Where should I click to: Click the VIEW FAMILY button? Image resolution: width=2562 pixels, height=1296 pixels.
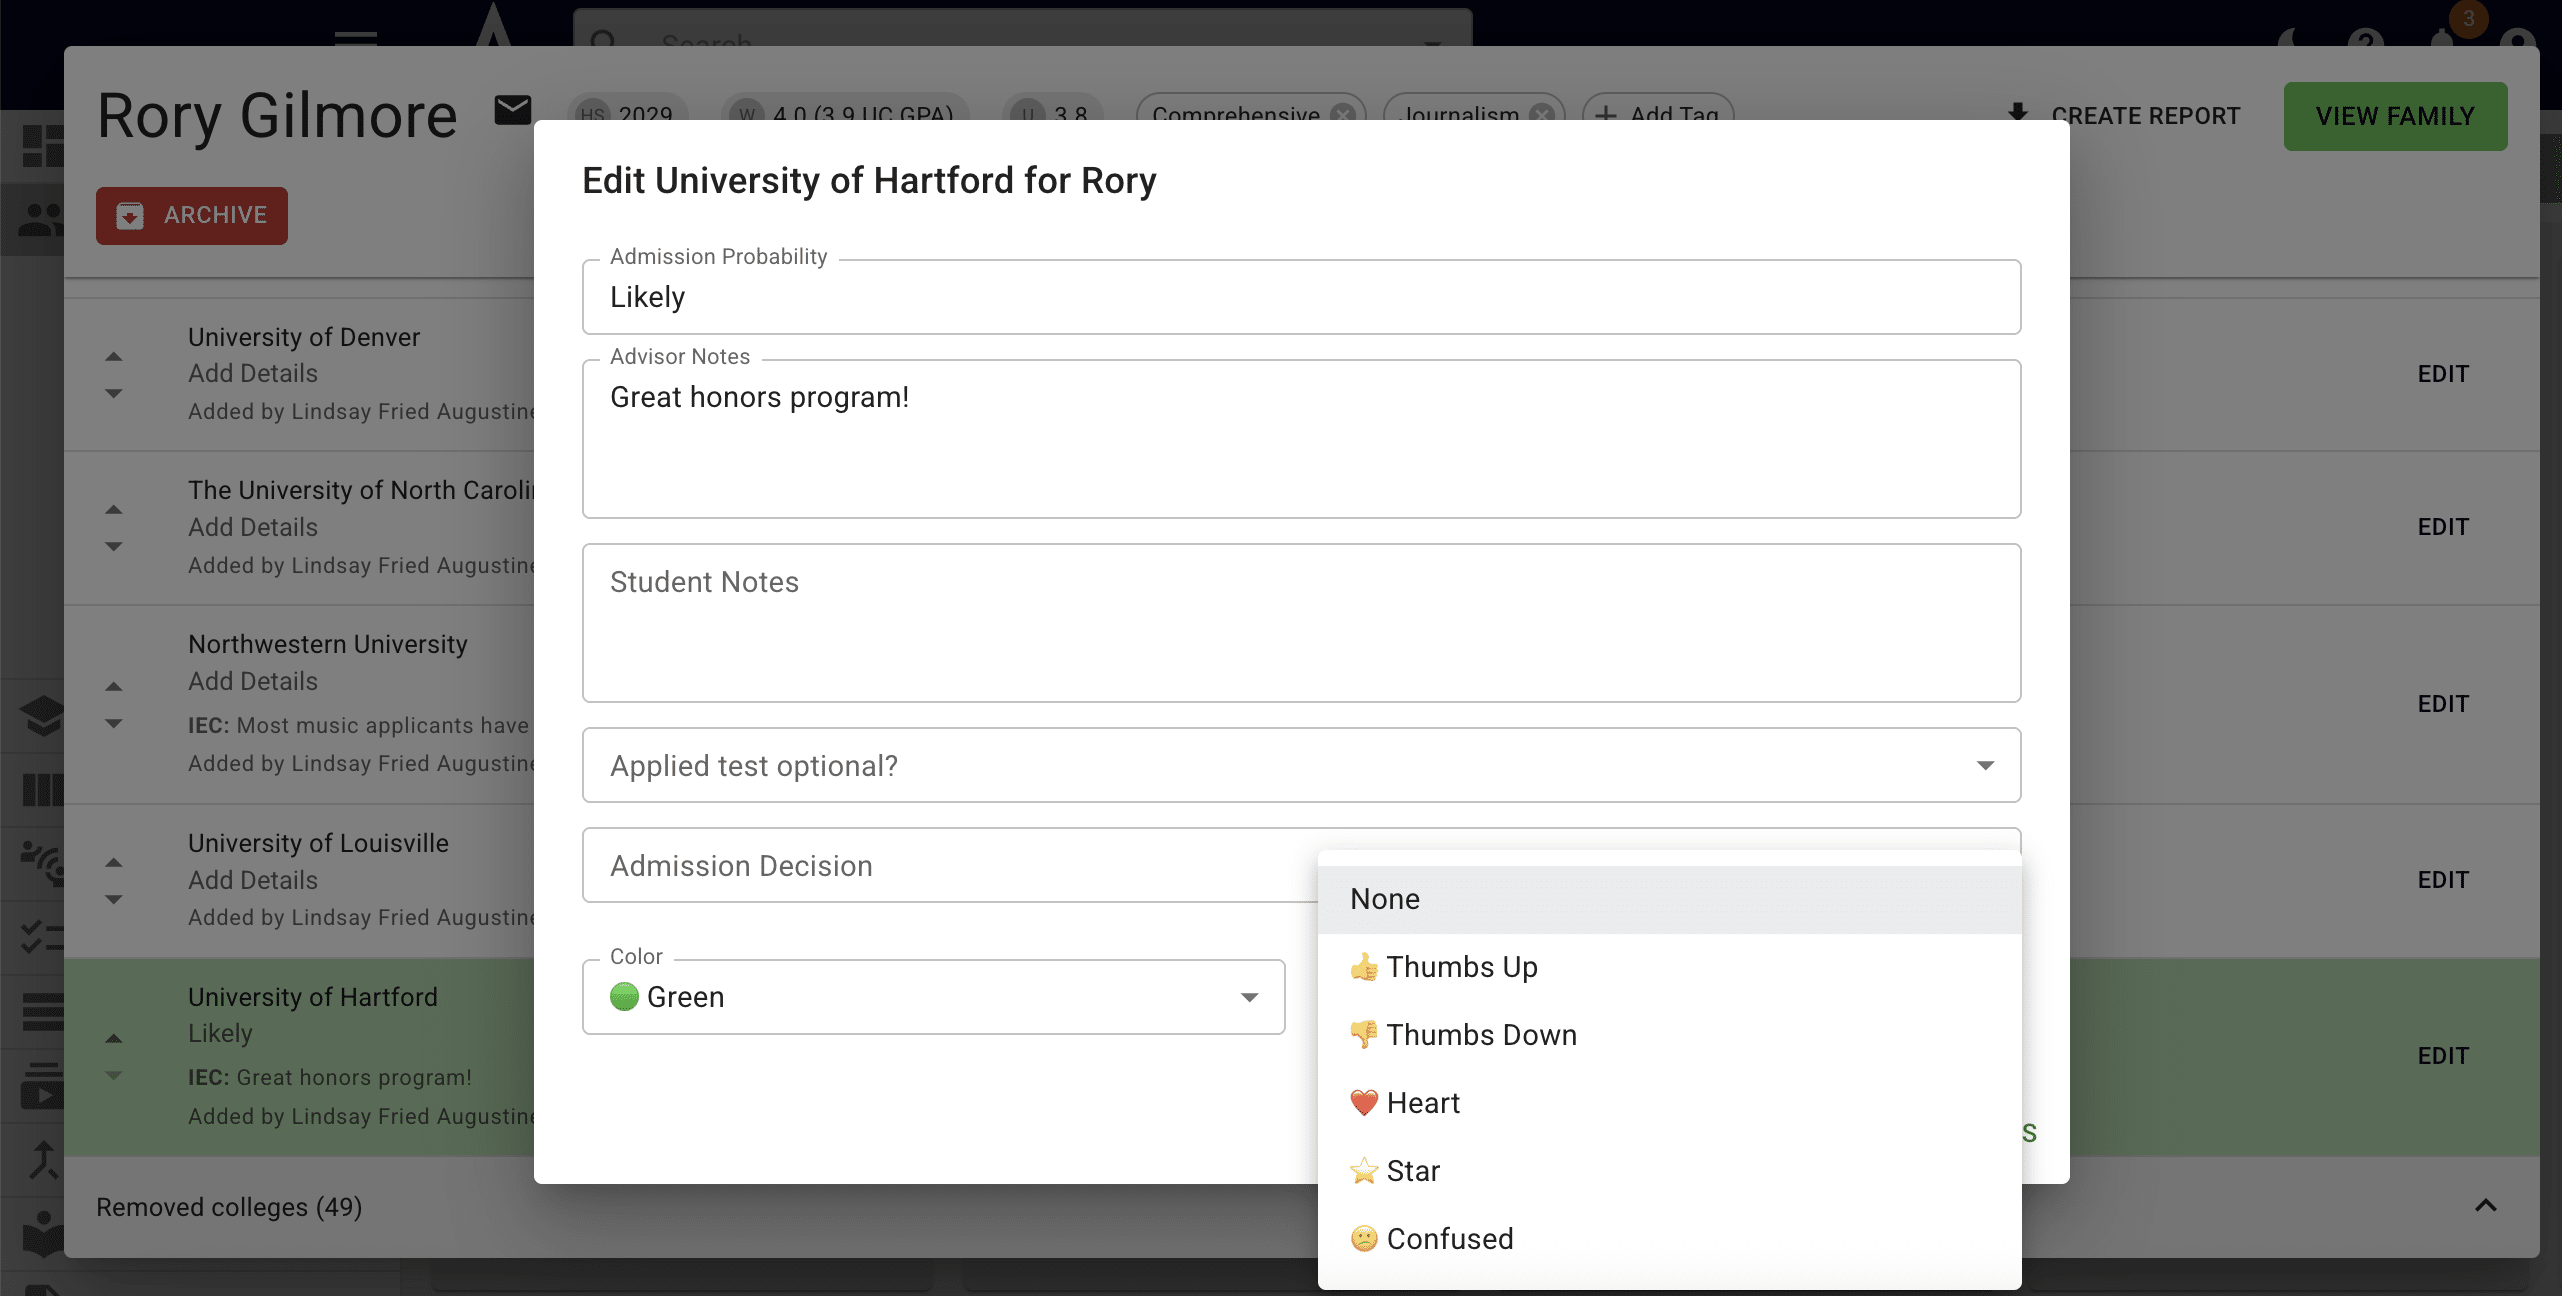pos(2395,117)
